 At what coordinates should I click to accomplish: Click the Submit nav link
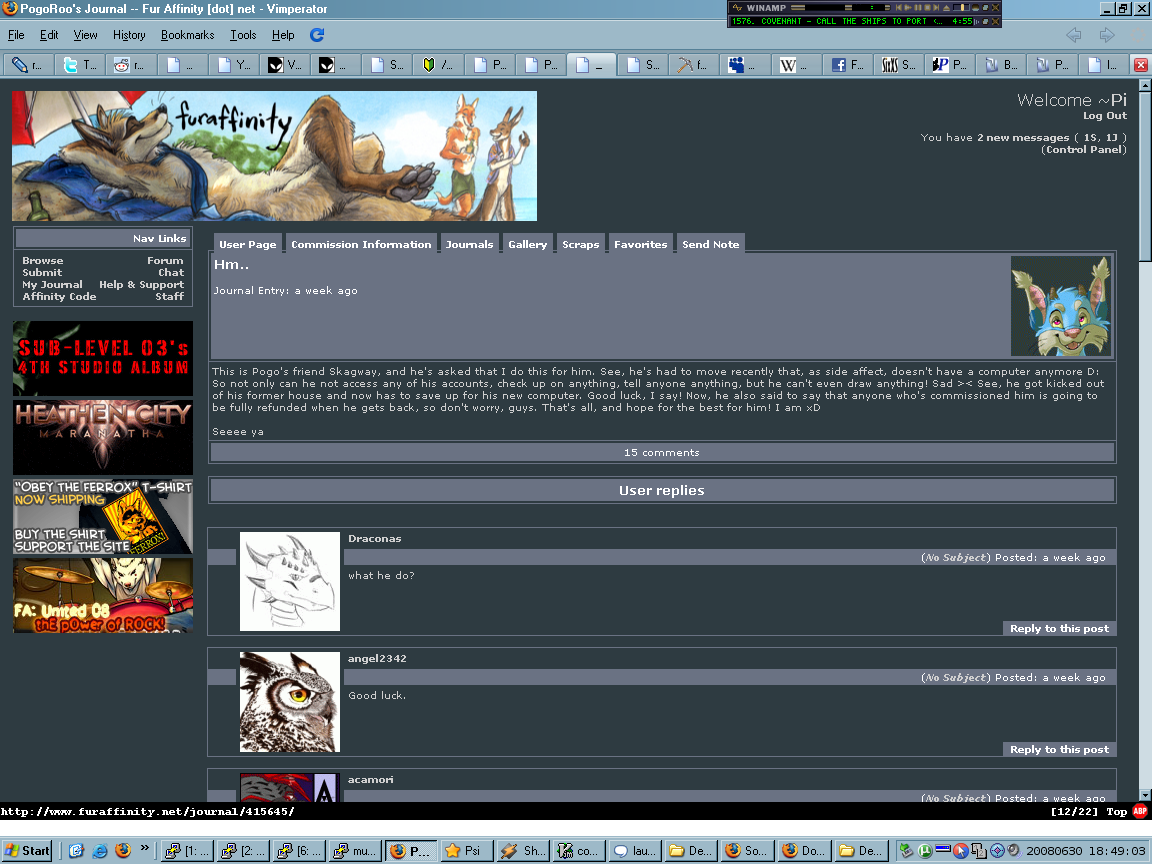coord(42,272)
